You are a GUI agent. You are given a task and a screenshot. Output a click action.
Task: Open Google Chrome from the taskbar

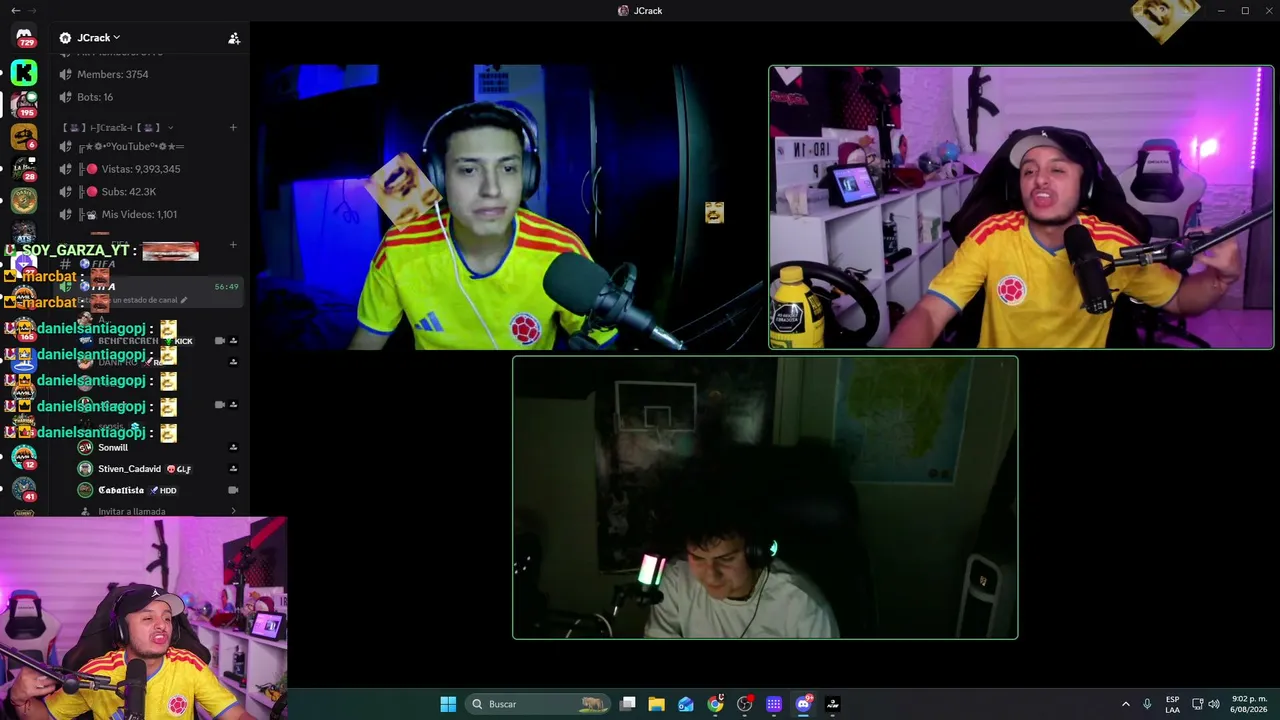(x=715, y=704)
